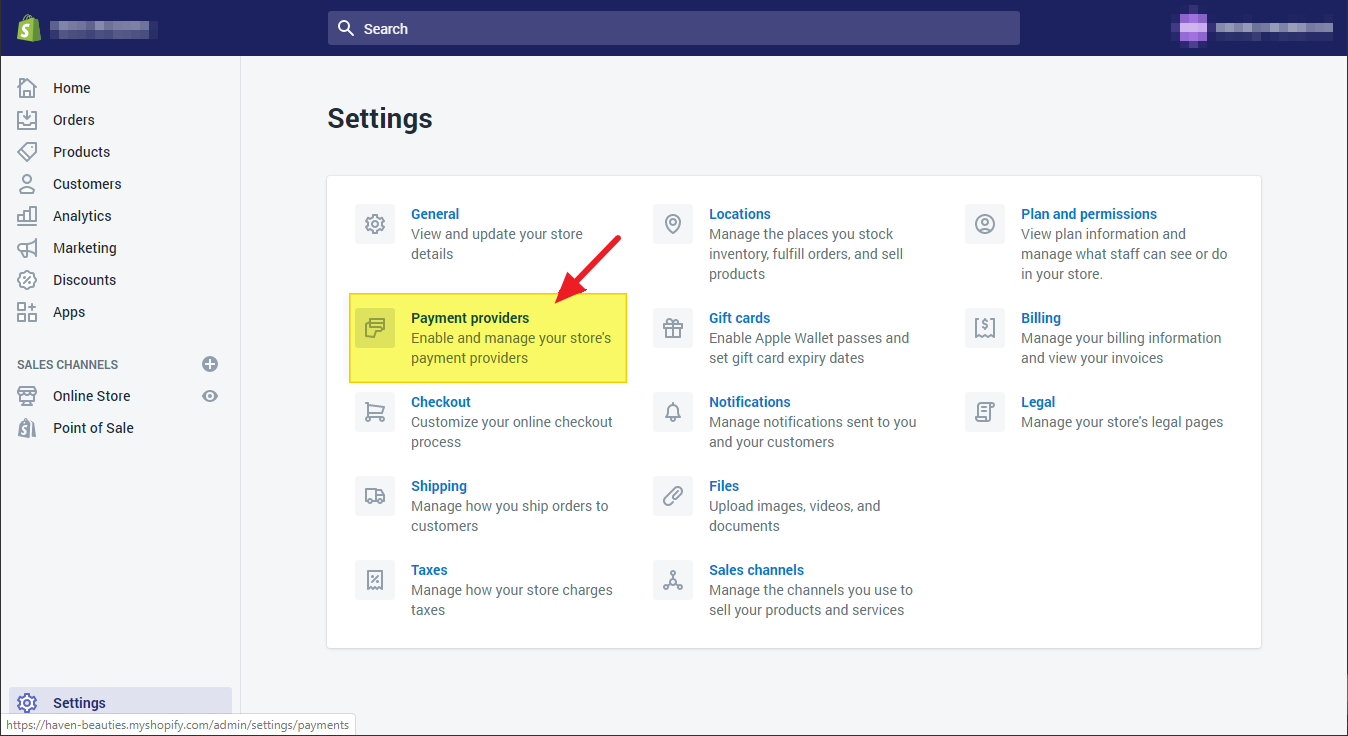Click the Gift cards present icon
This screenshot has width=1348, height=736.
pos(673,328)
